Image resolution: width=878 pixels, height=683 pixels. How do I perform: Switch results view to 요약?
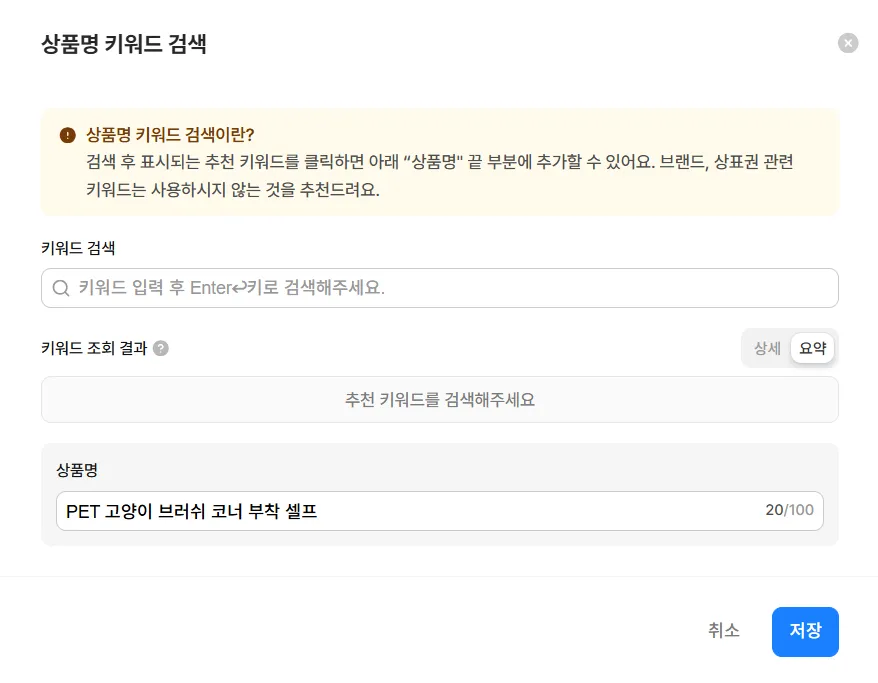click(812, 348)
